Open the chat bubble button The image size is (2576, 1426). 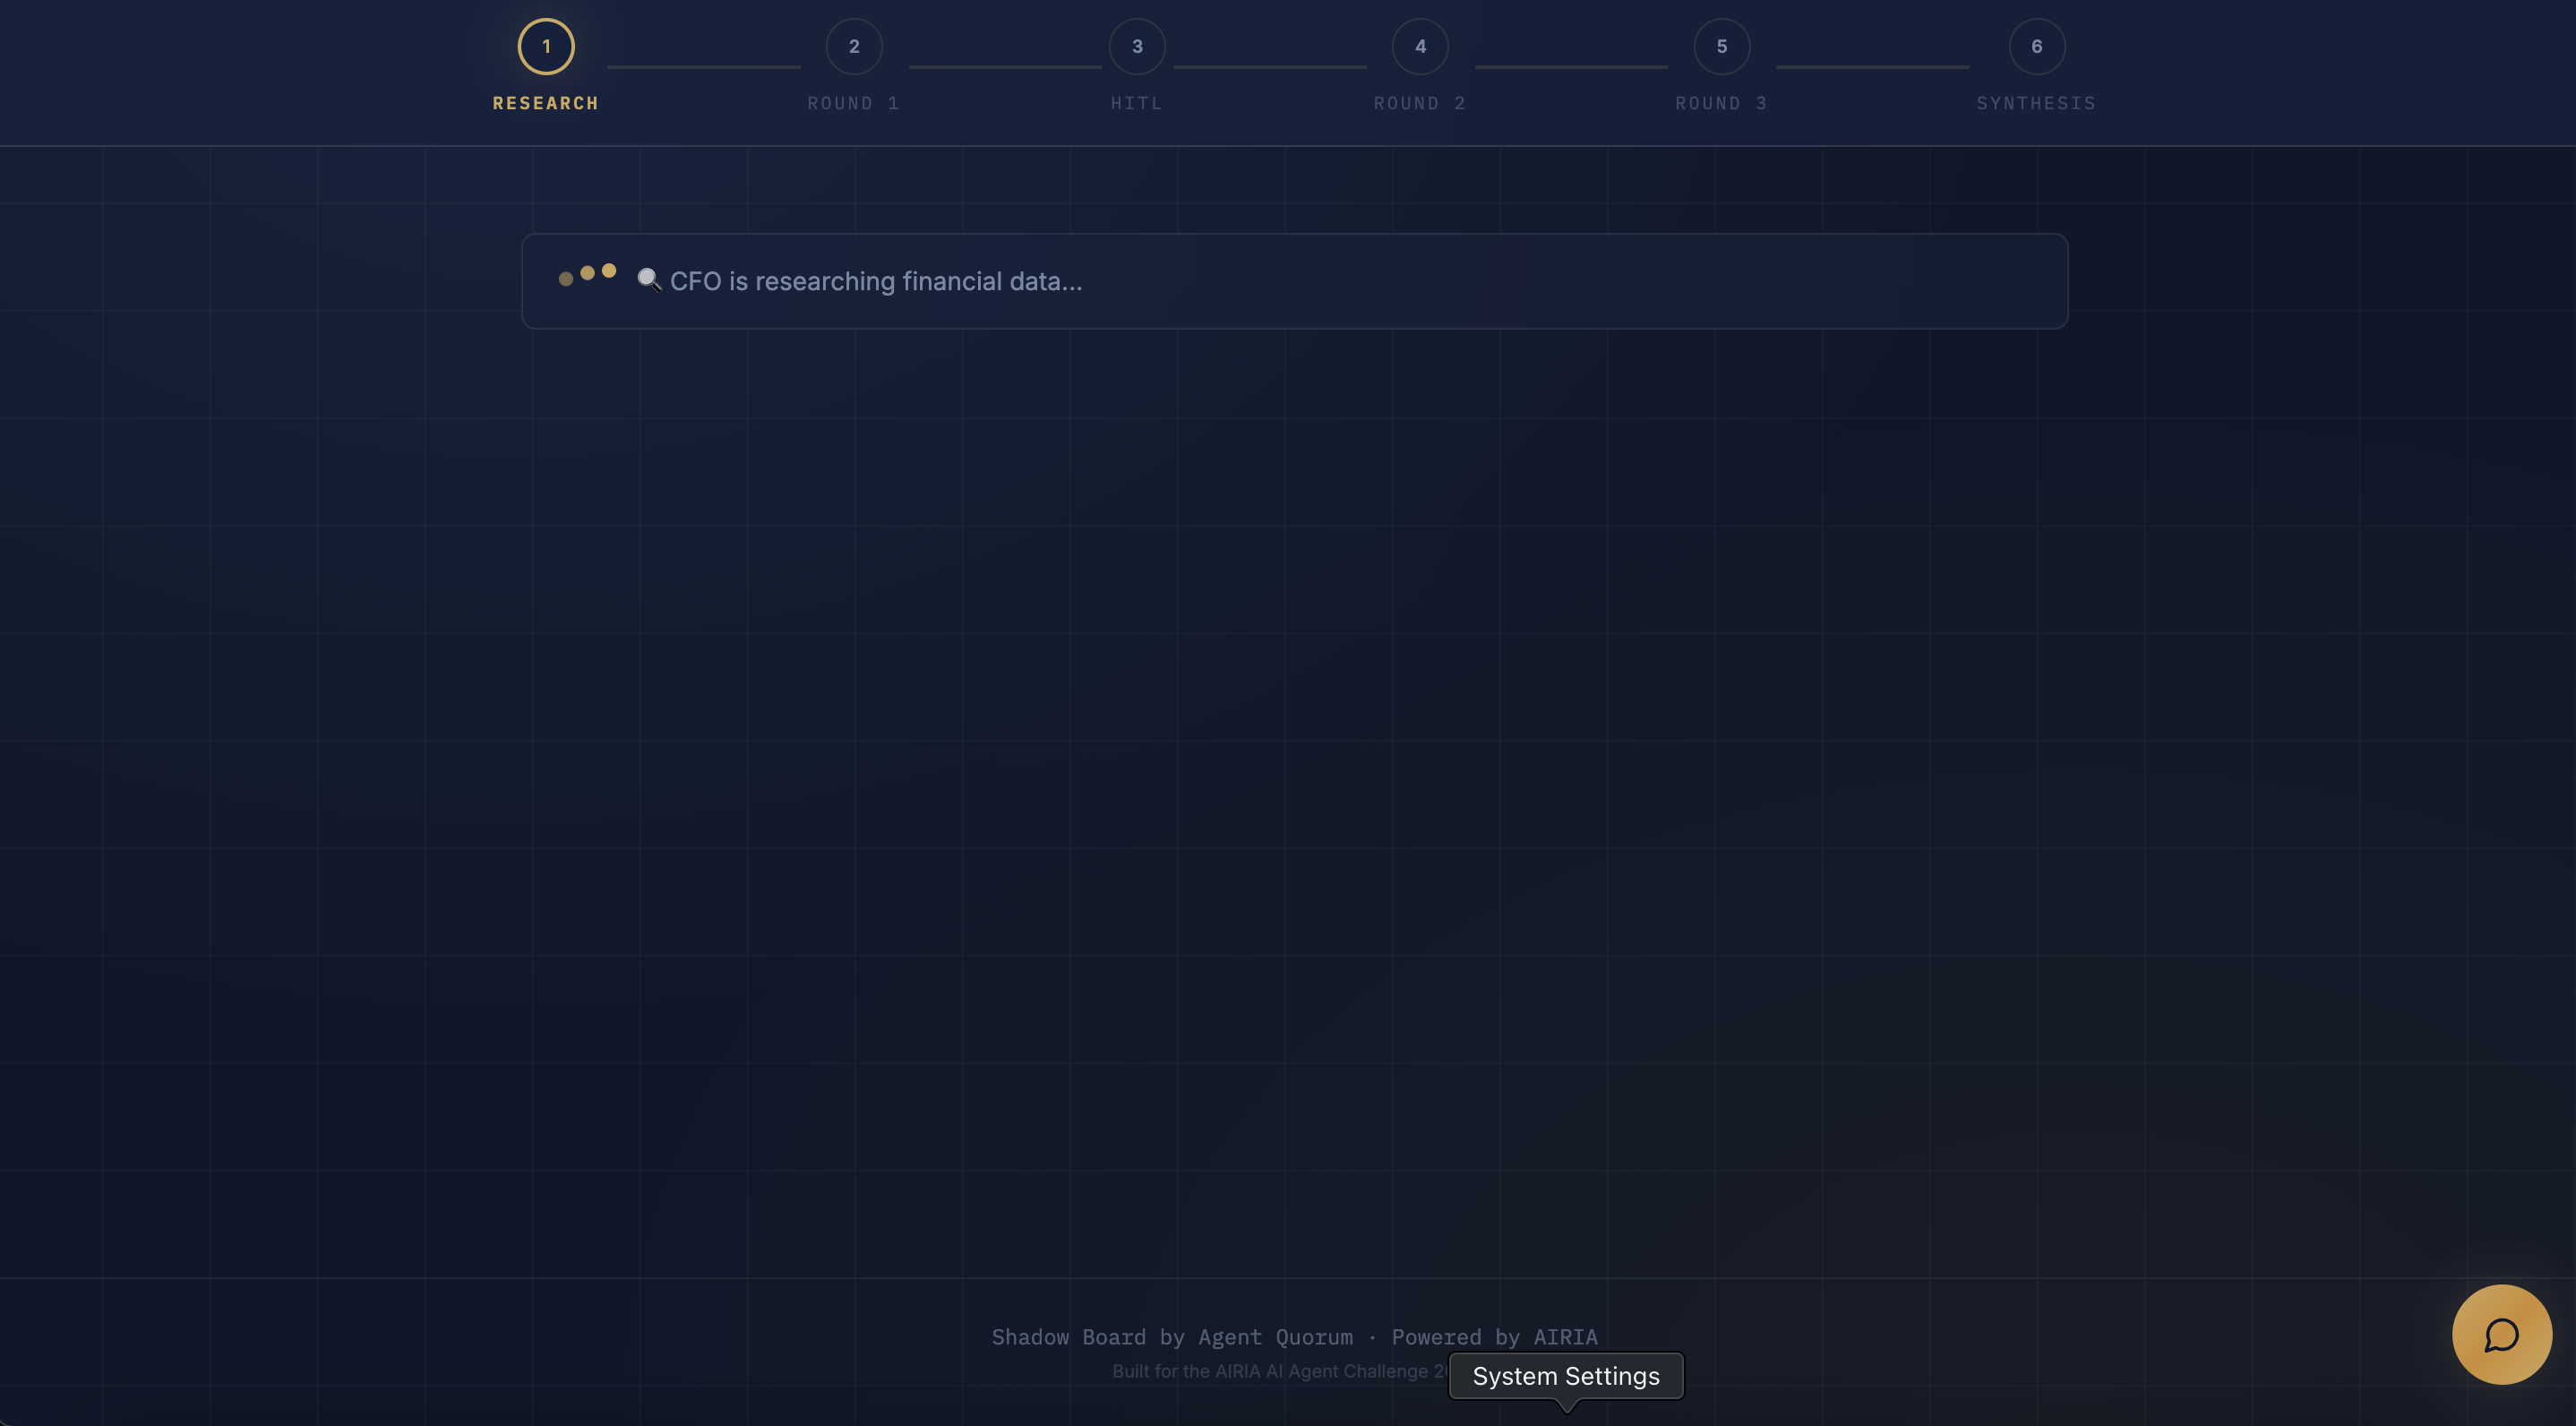click(x=2501, y=1334)
